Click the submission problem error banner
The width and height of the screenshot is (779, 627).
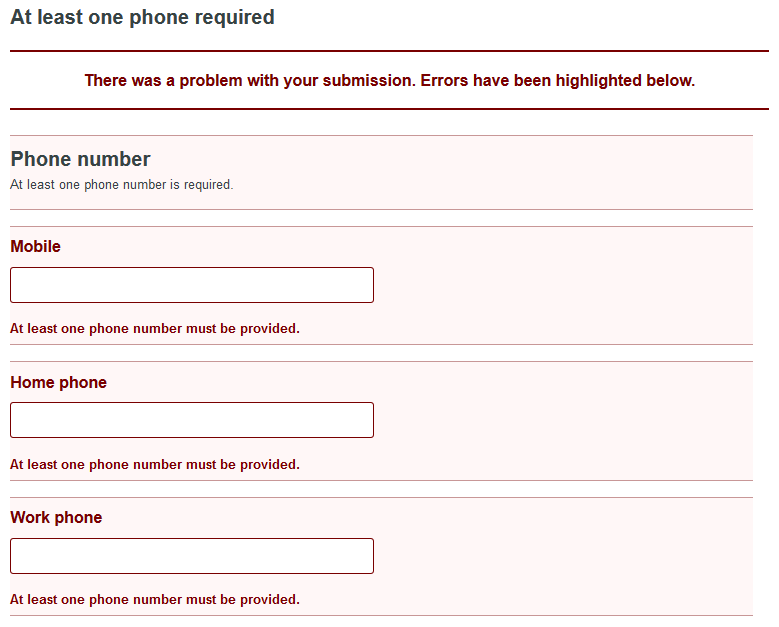pyautogui.click(x=390, y=80)
